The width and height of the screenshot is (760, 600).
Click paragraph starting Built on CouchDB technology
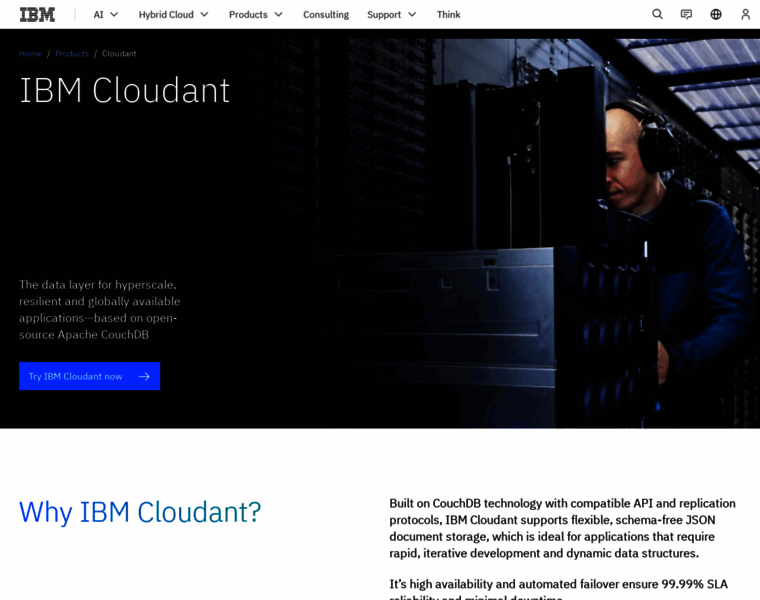[x=562, y=528]
